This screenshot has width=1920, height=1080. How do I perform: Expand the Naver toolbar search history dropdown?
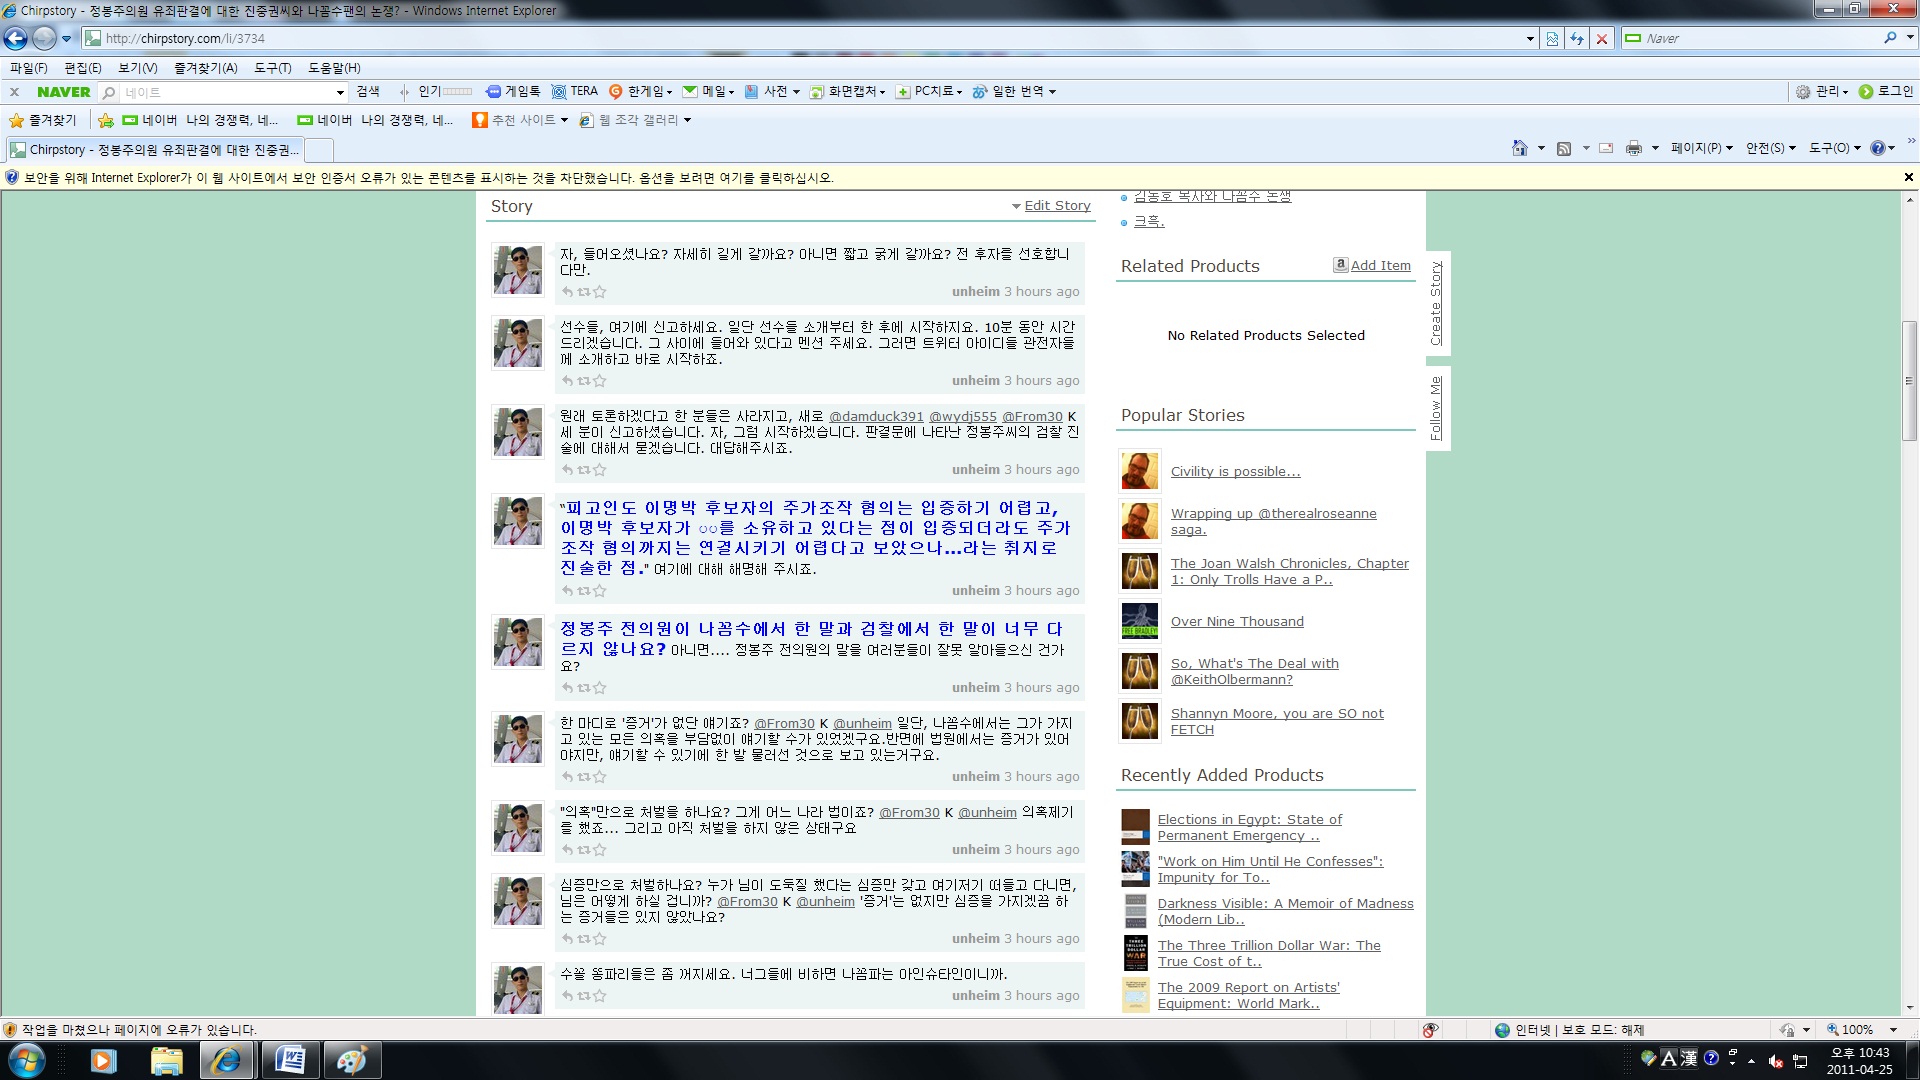(x=340, y=93)
